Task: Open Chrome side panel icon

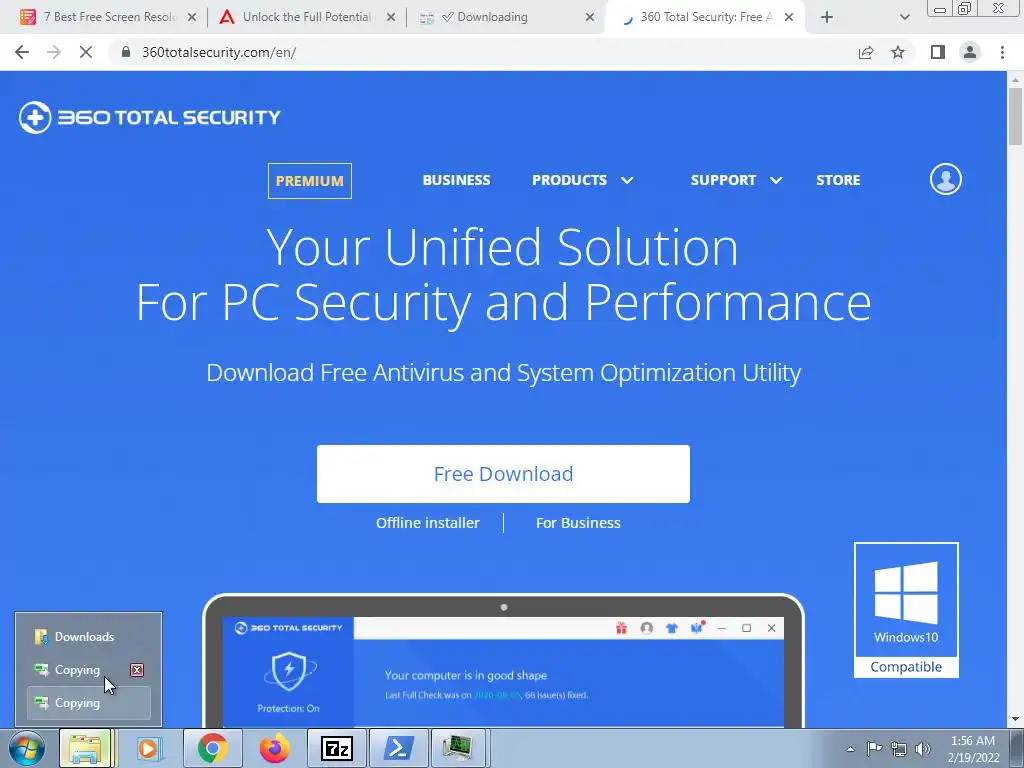Action: pos(938,52)
